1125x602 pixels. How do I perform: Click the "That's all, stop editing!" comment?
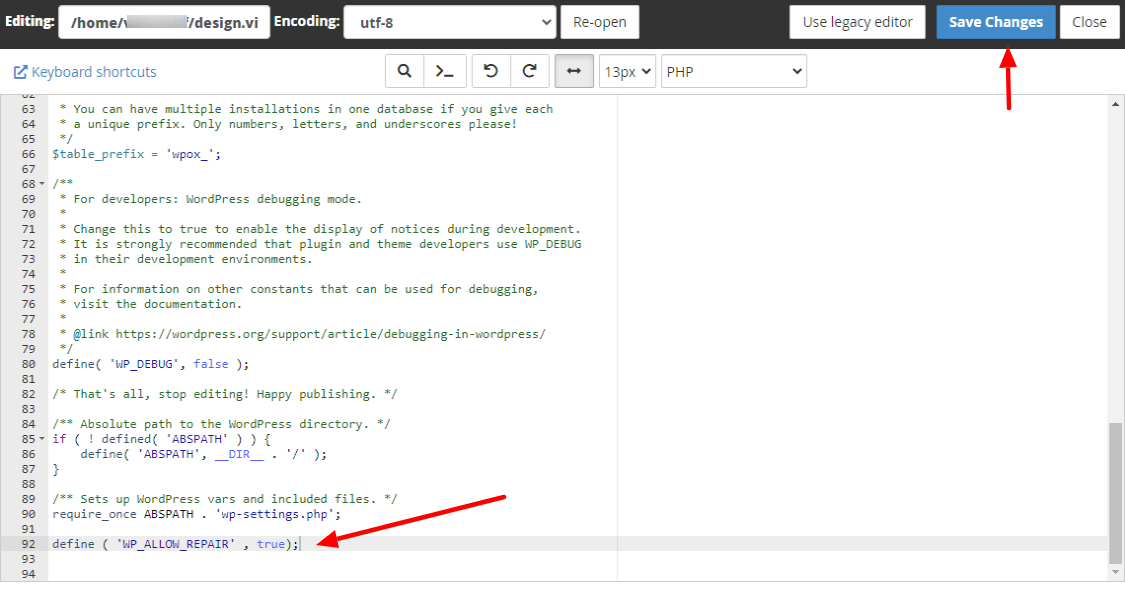pyautogui.click(x=225, y=394)
